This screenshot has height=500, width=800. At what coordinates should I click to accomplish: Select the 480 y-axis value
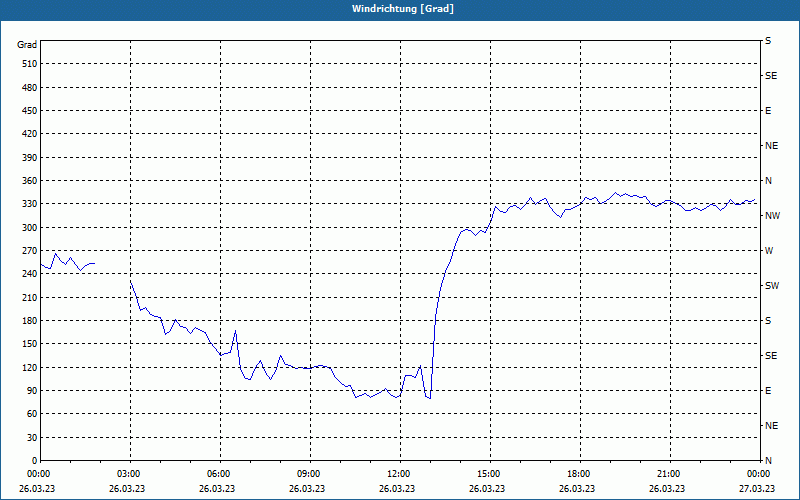[x=29, y=88]
